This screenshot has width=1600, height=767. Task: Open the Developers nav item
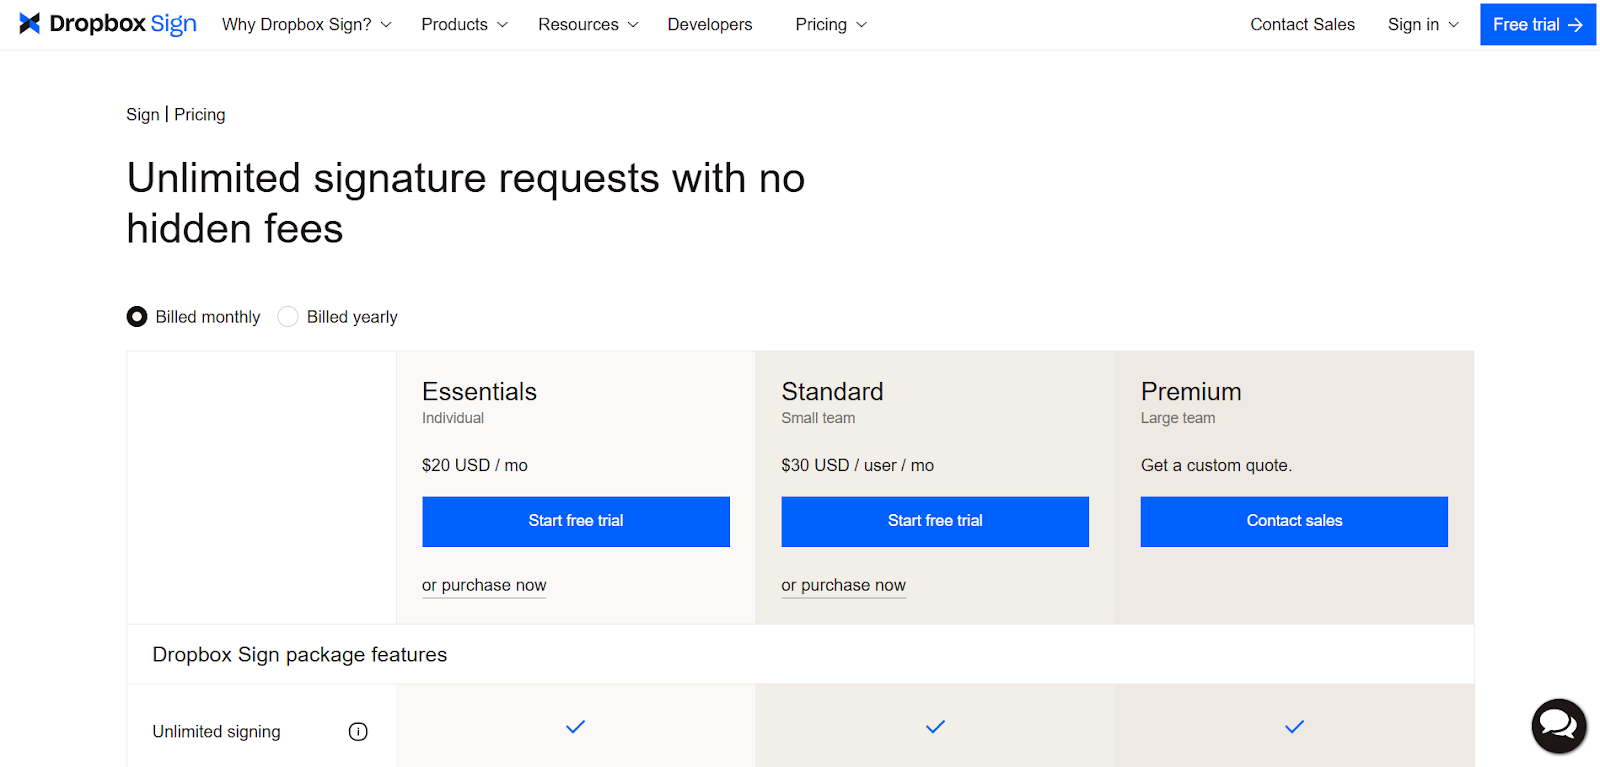point(710,25)
